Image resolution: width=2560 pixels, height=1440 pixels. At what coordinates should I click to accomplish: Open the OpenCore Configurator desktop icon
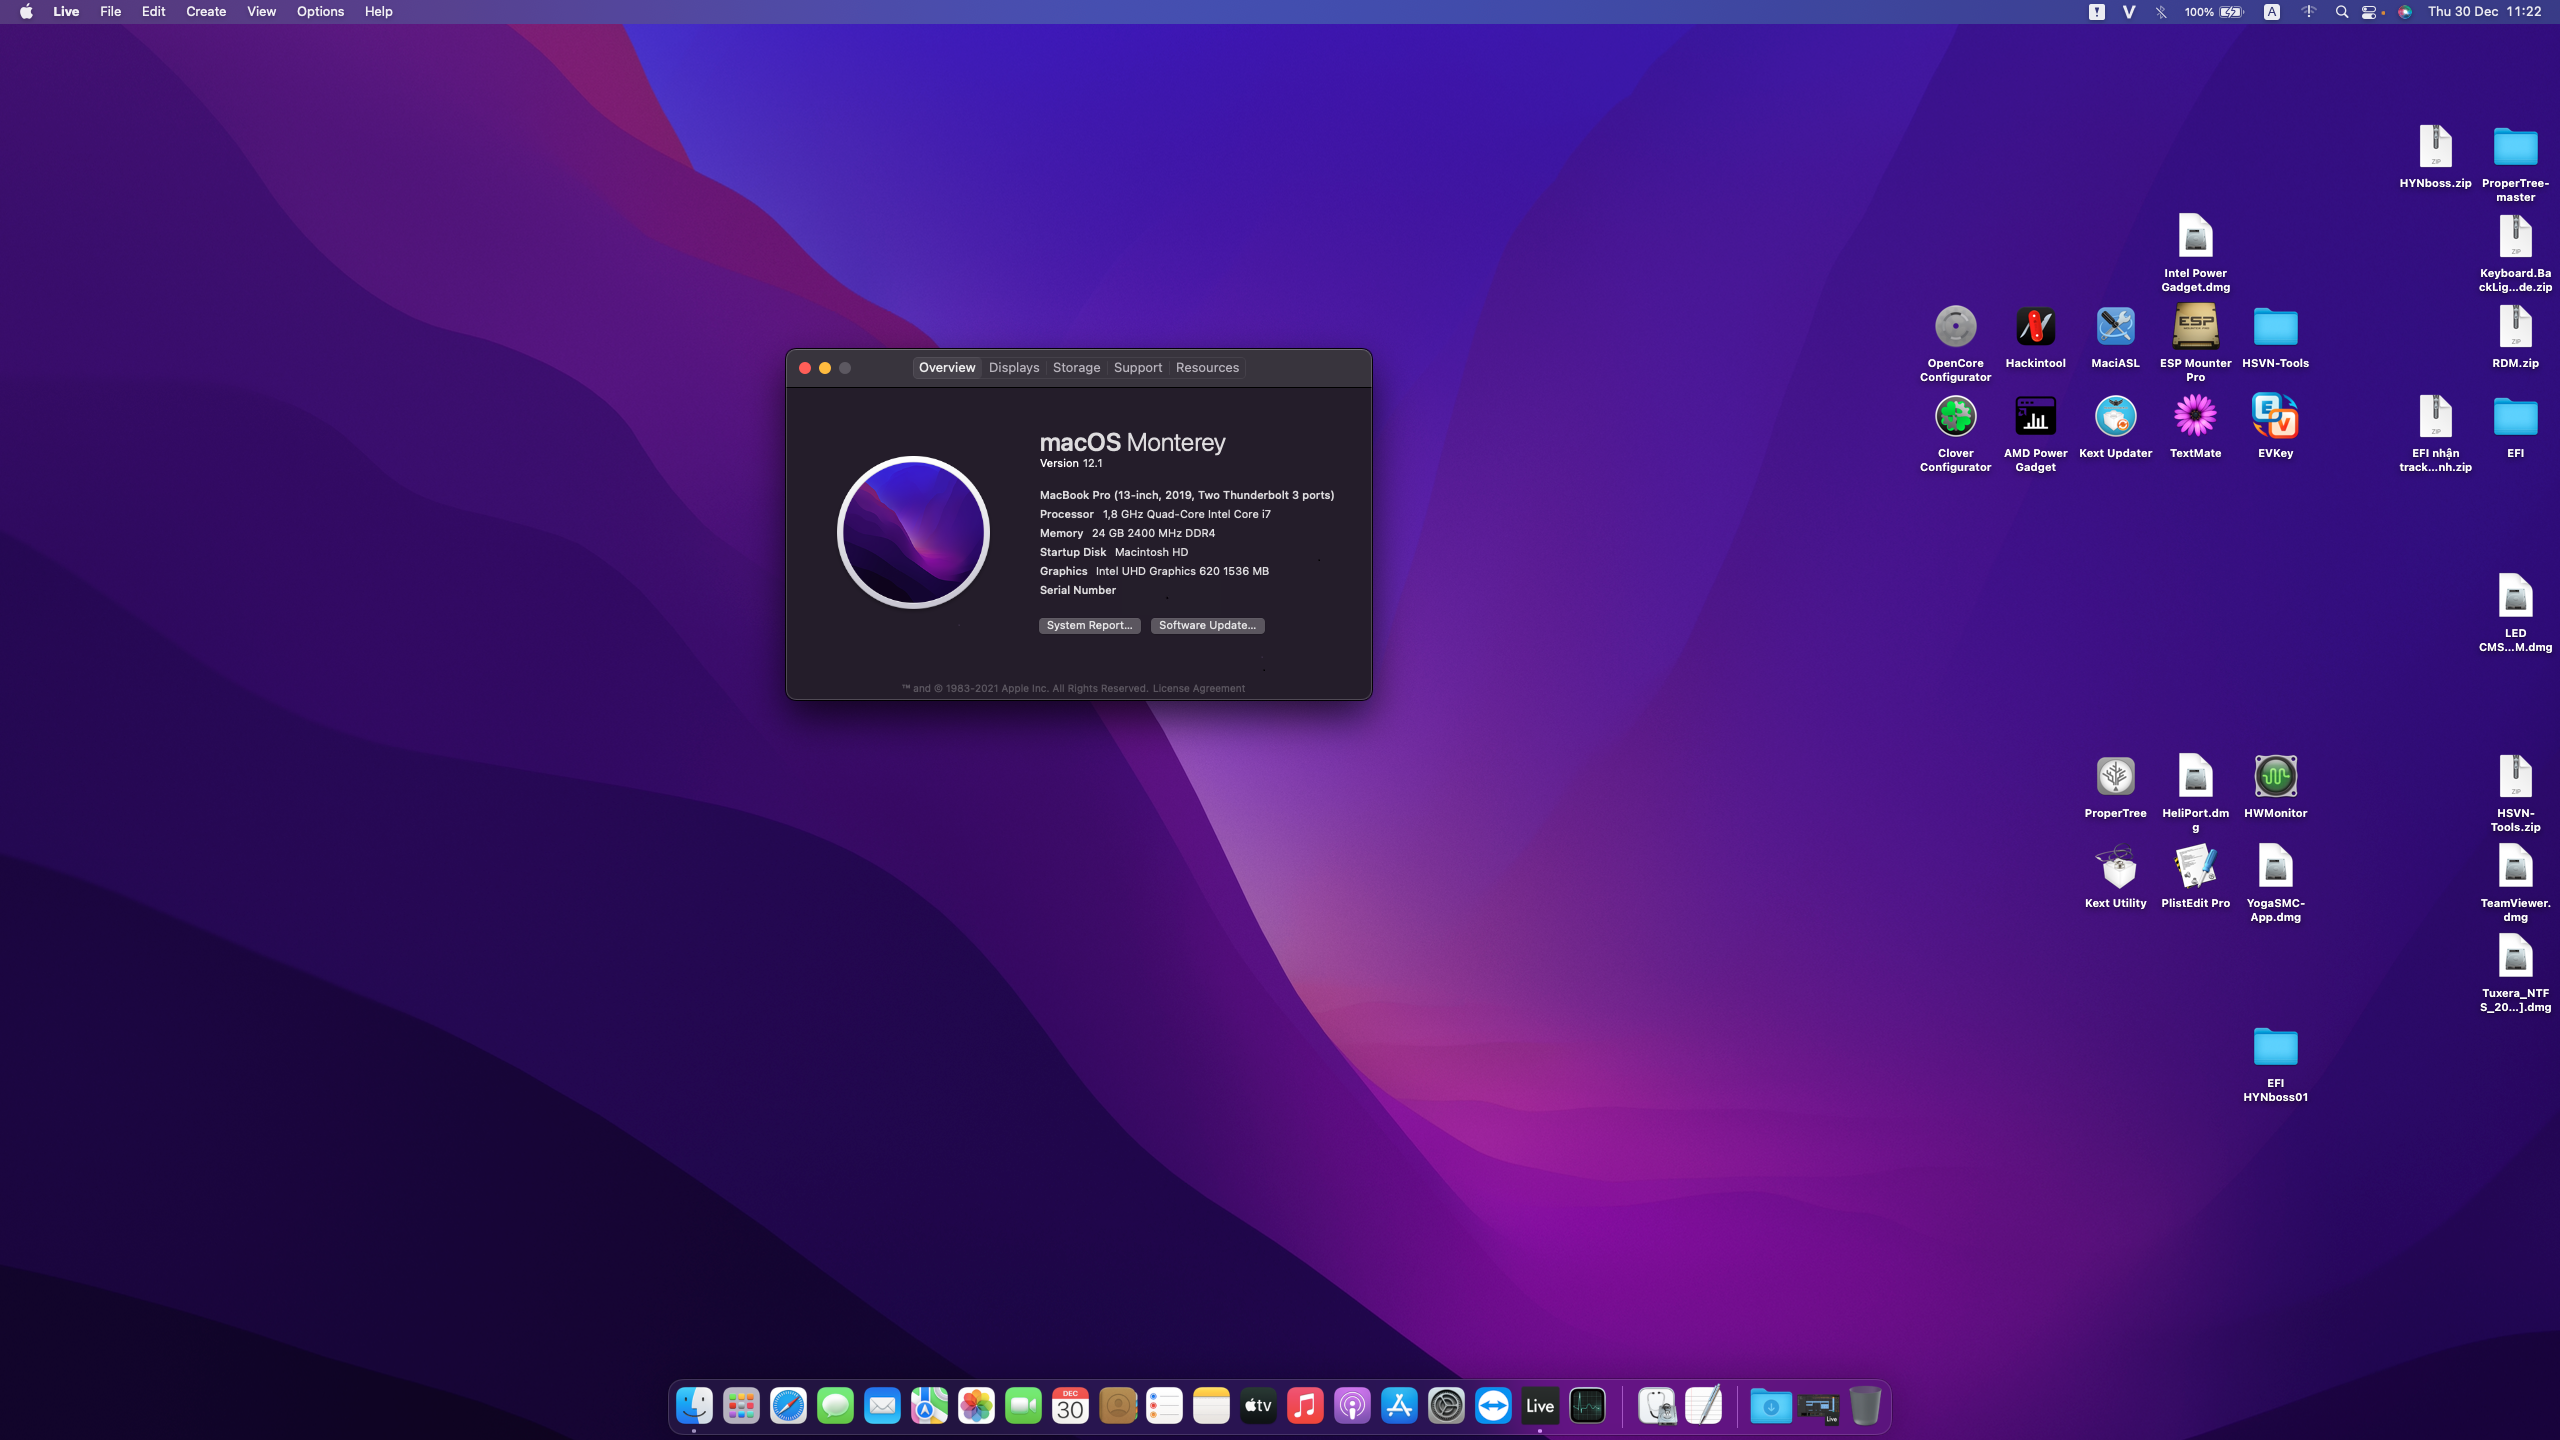click(x=1955, y=327)
